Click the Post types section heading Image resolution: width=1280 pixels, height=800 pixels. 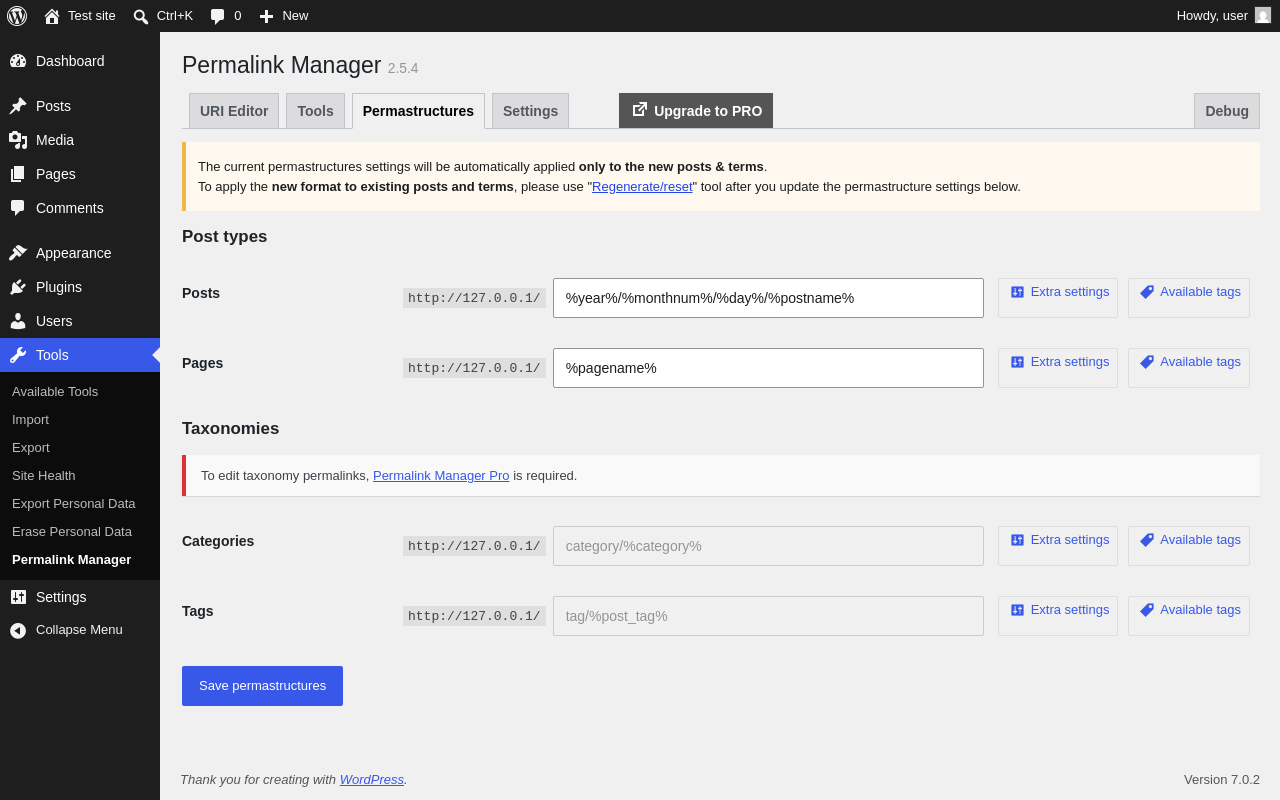pyautogui.click(x=225, y=237)
